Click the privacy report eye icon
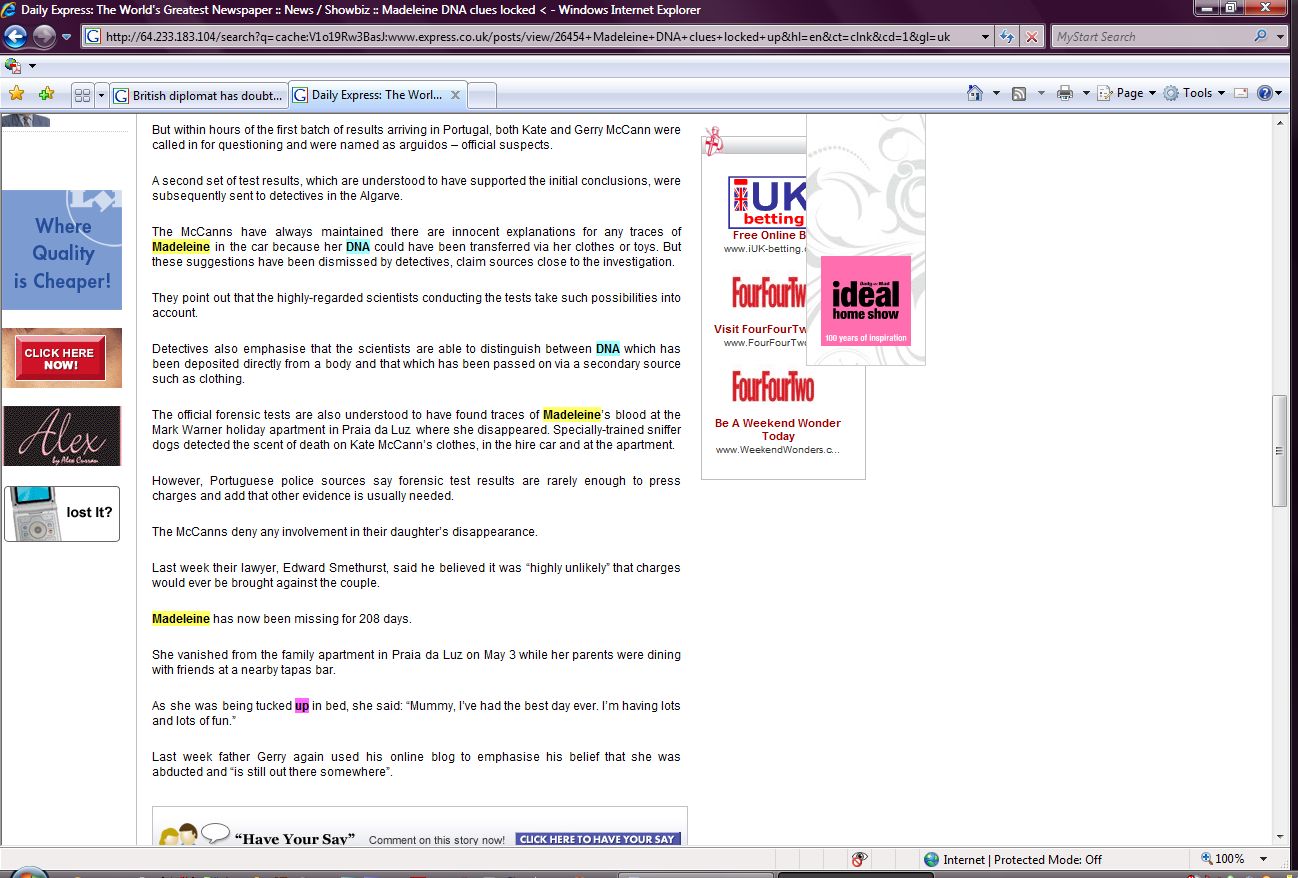The width and height of the screenshot is (1298, 878). pos(858,859)
